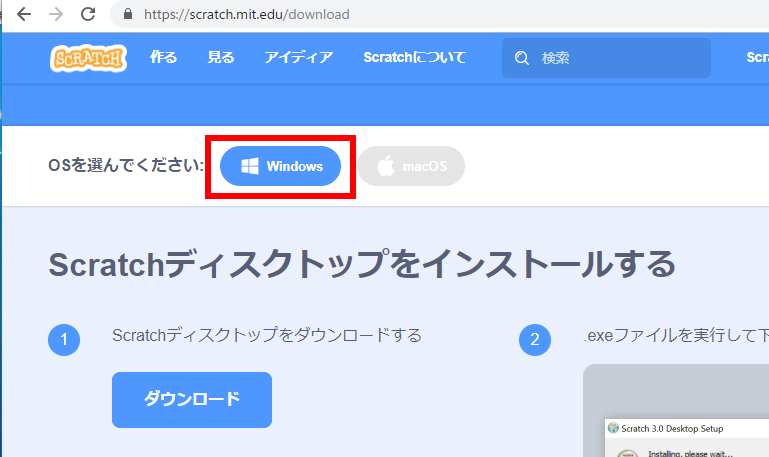The width and height of the screenshot is (769, 457).
Task: Select the Windows OS button
Action: 281,166
